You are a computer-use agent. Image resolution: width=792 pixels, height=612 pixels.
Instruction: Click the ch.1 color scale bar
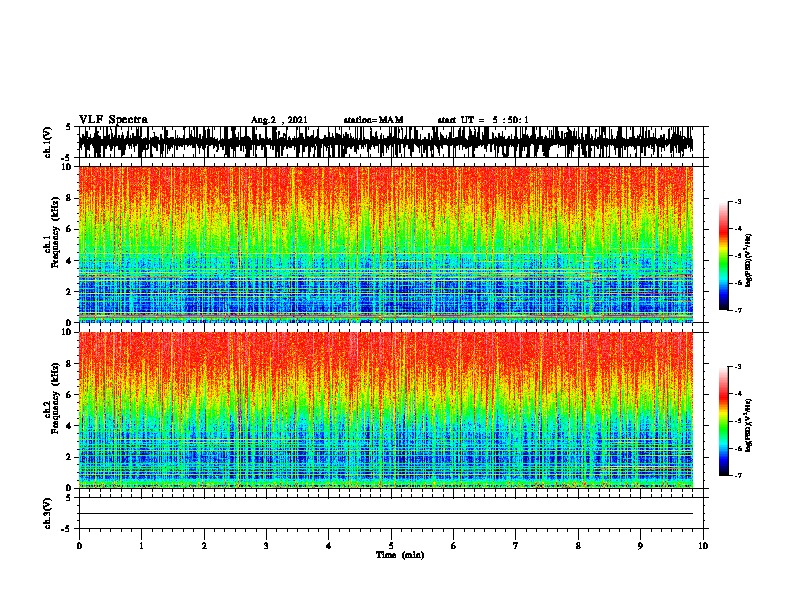tap(723, 256)
